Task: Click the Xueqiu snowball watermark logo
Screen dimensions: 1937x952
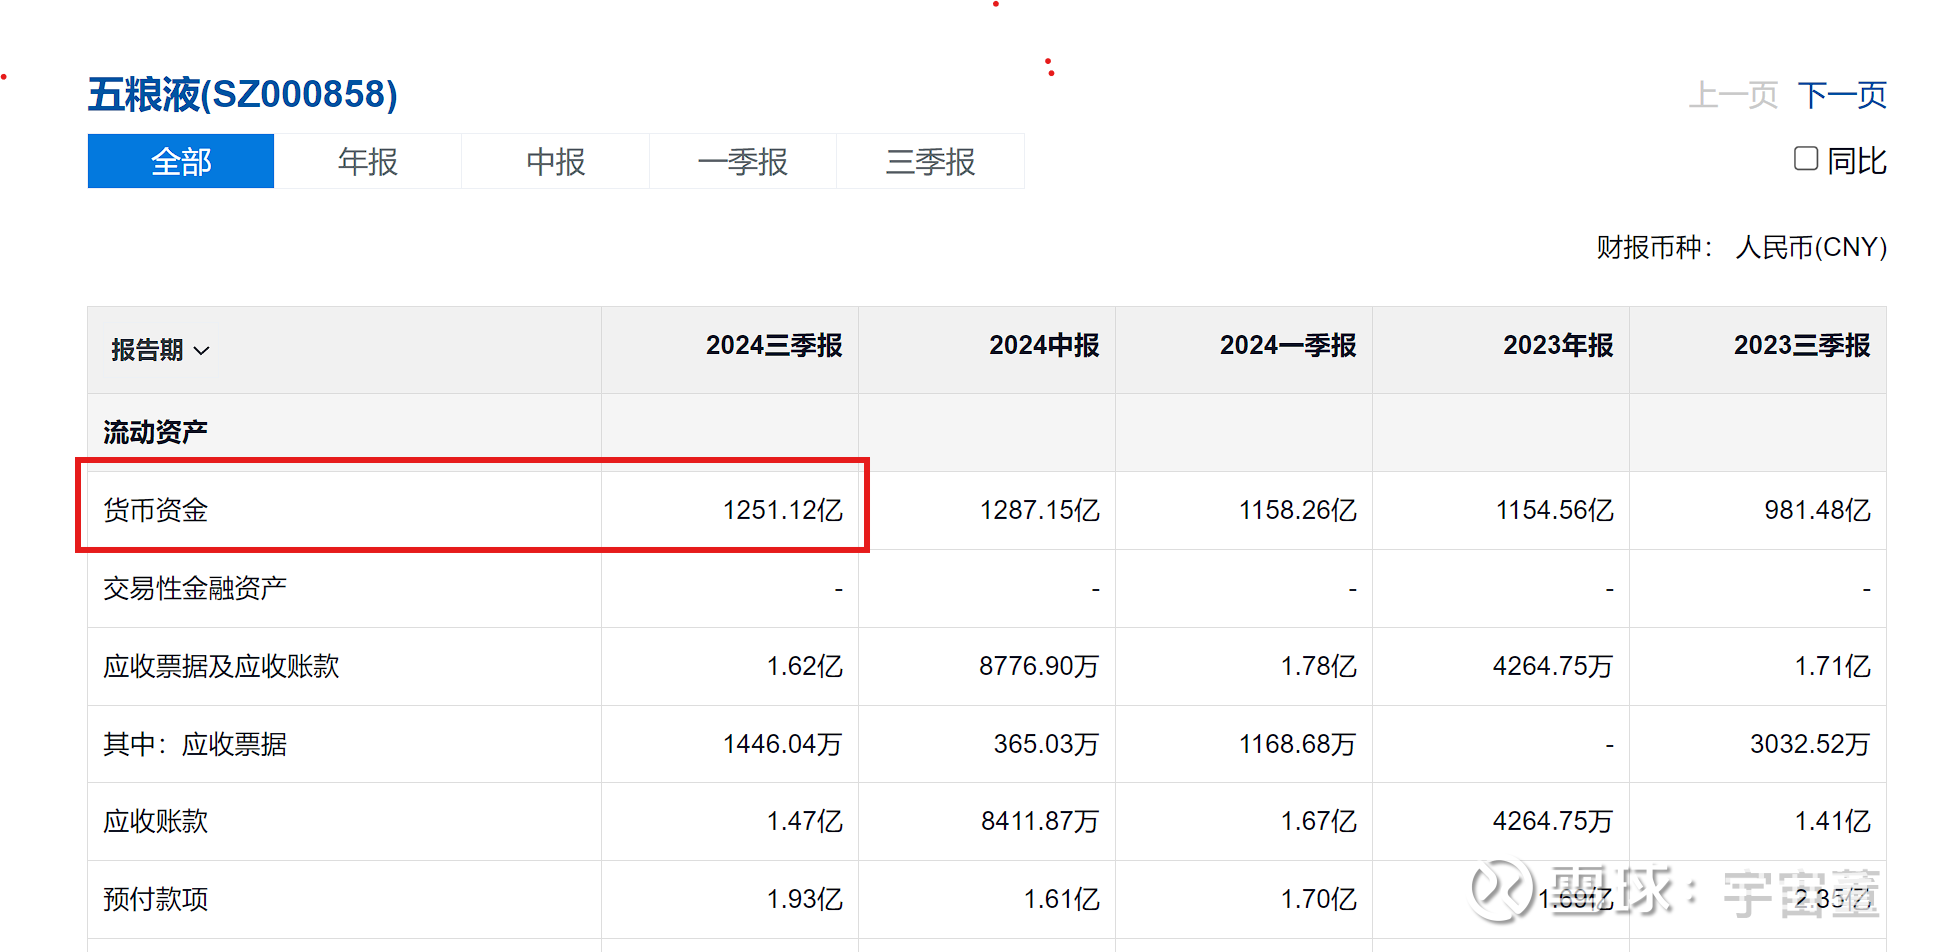Action: point(1500,889)
